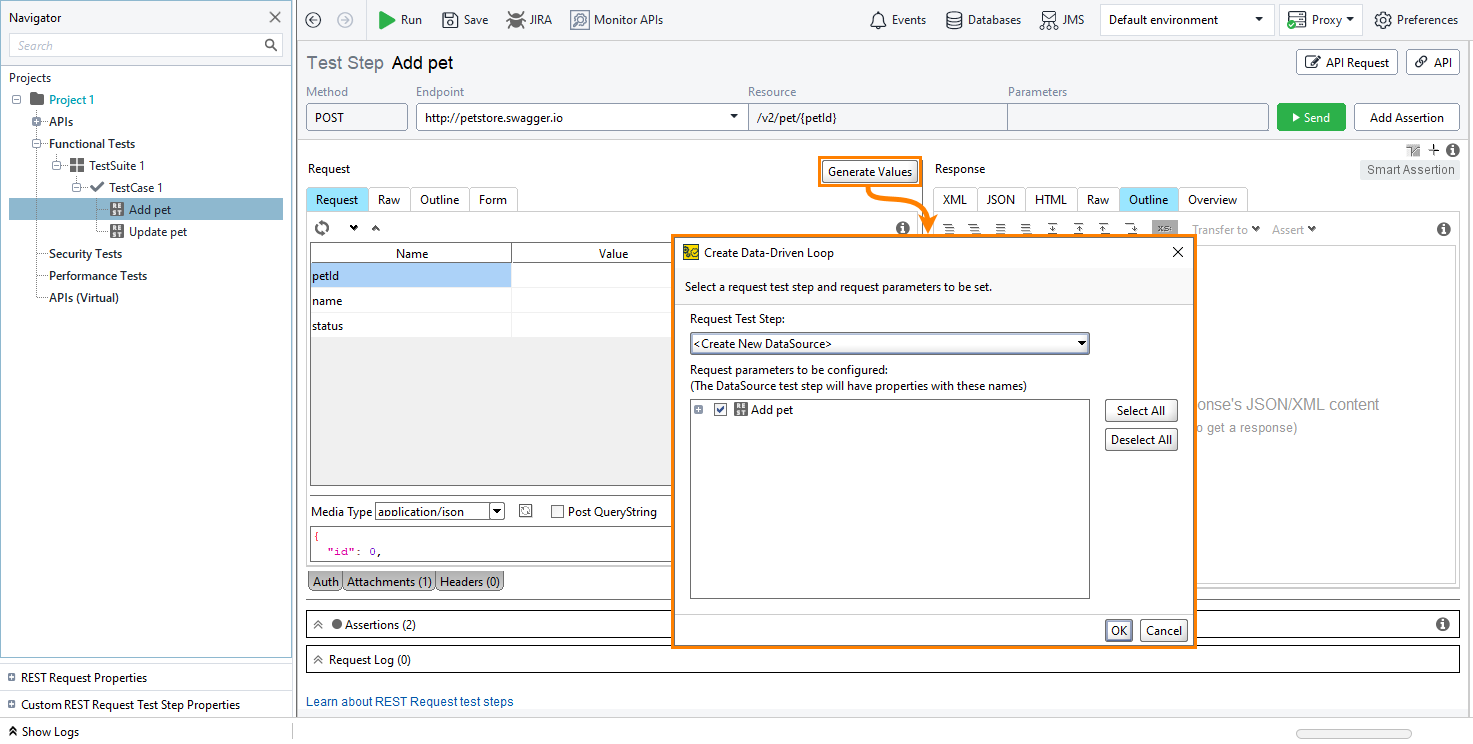Switch to the request Outline tab
The height and width of the screenshot is (744, 1473).
pos(439,199)
